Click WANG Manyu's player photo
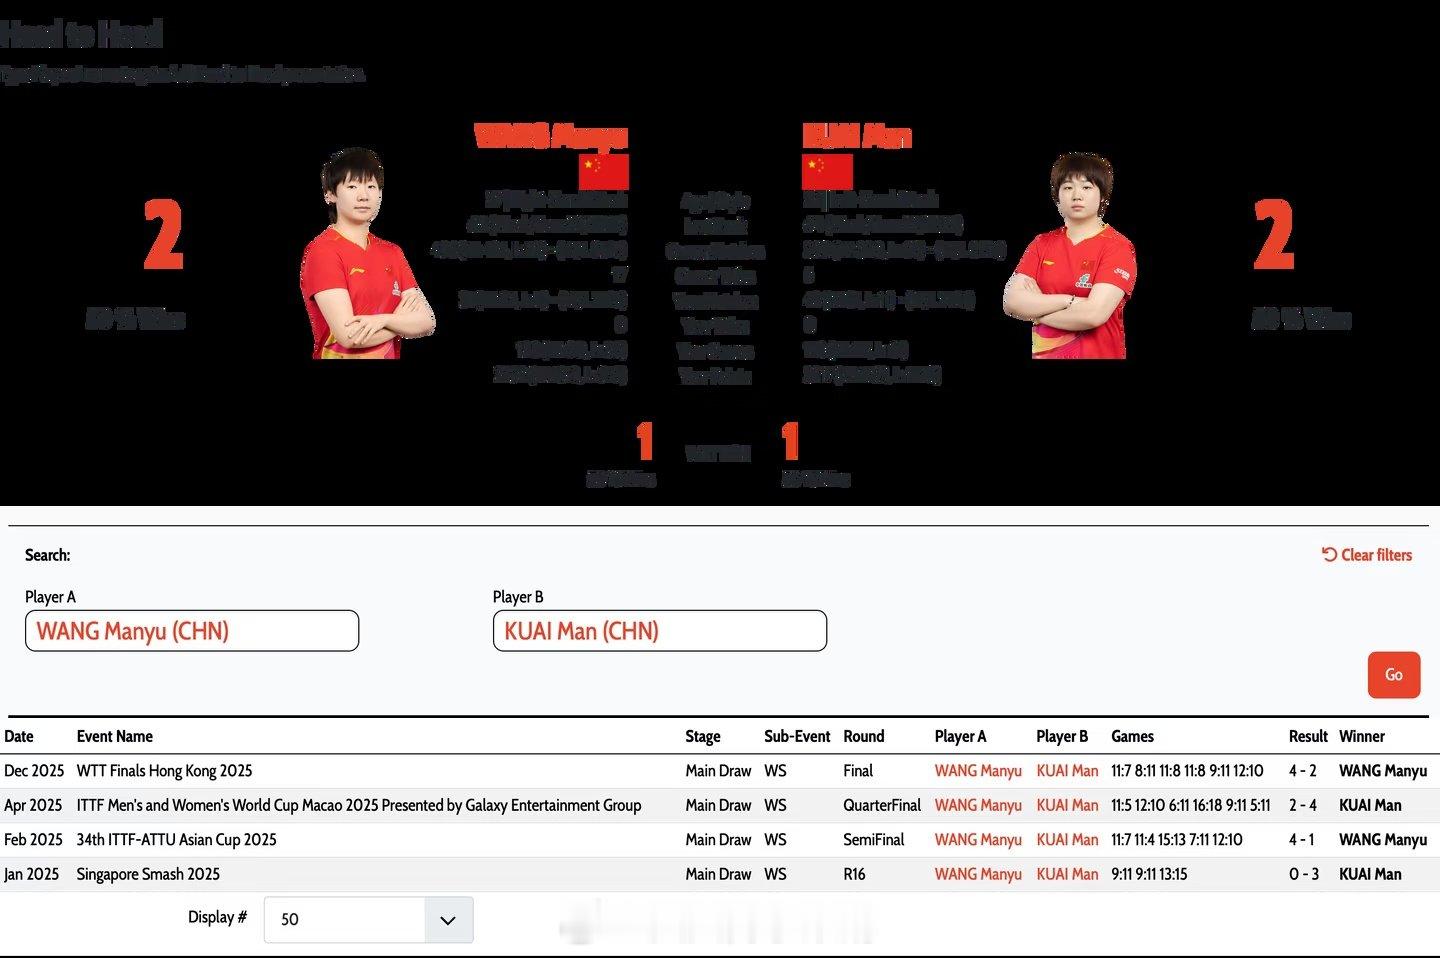Image resolution: width=1440 pixels, height=958 pixels. [366, 253]
